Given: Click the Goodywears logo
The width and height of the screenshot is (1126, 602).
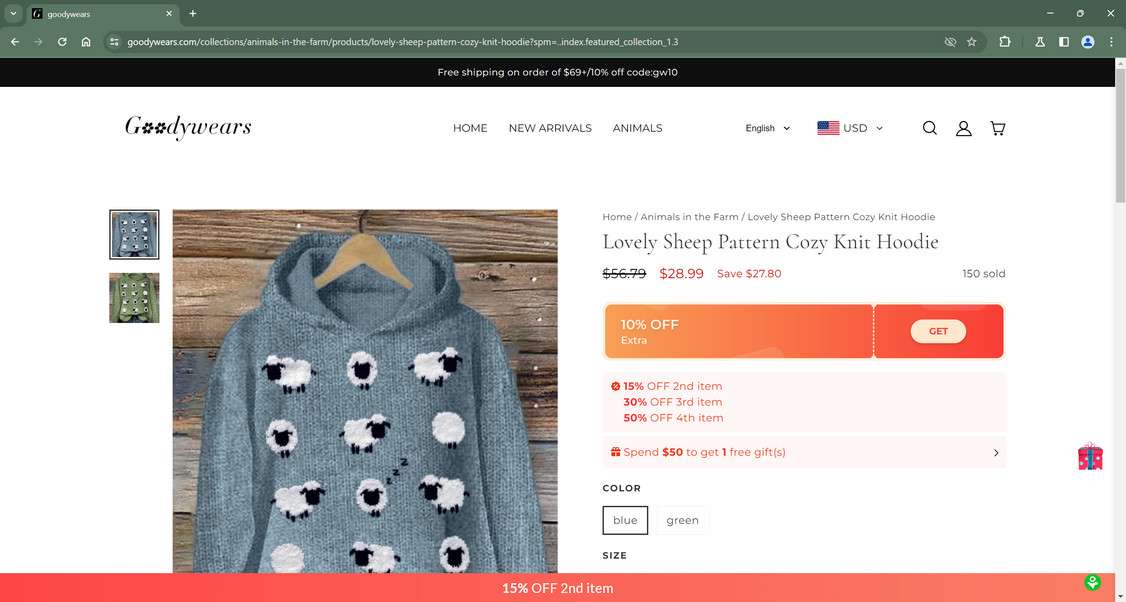Looking at the screenshot, I should 188,128.
